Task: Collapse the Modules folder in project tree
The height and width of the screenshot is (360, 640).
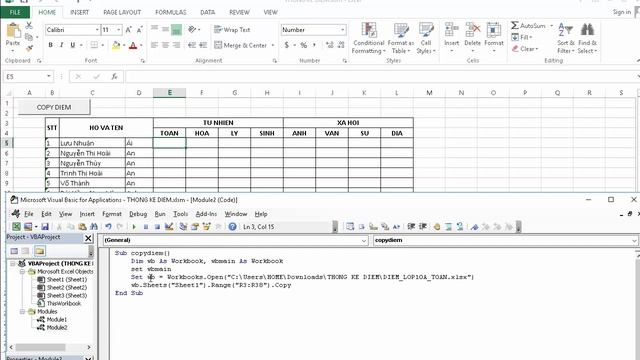Action: (23, 311)
